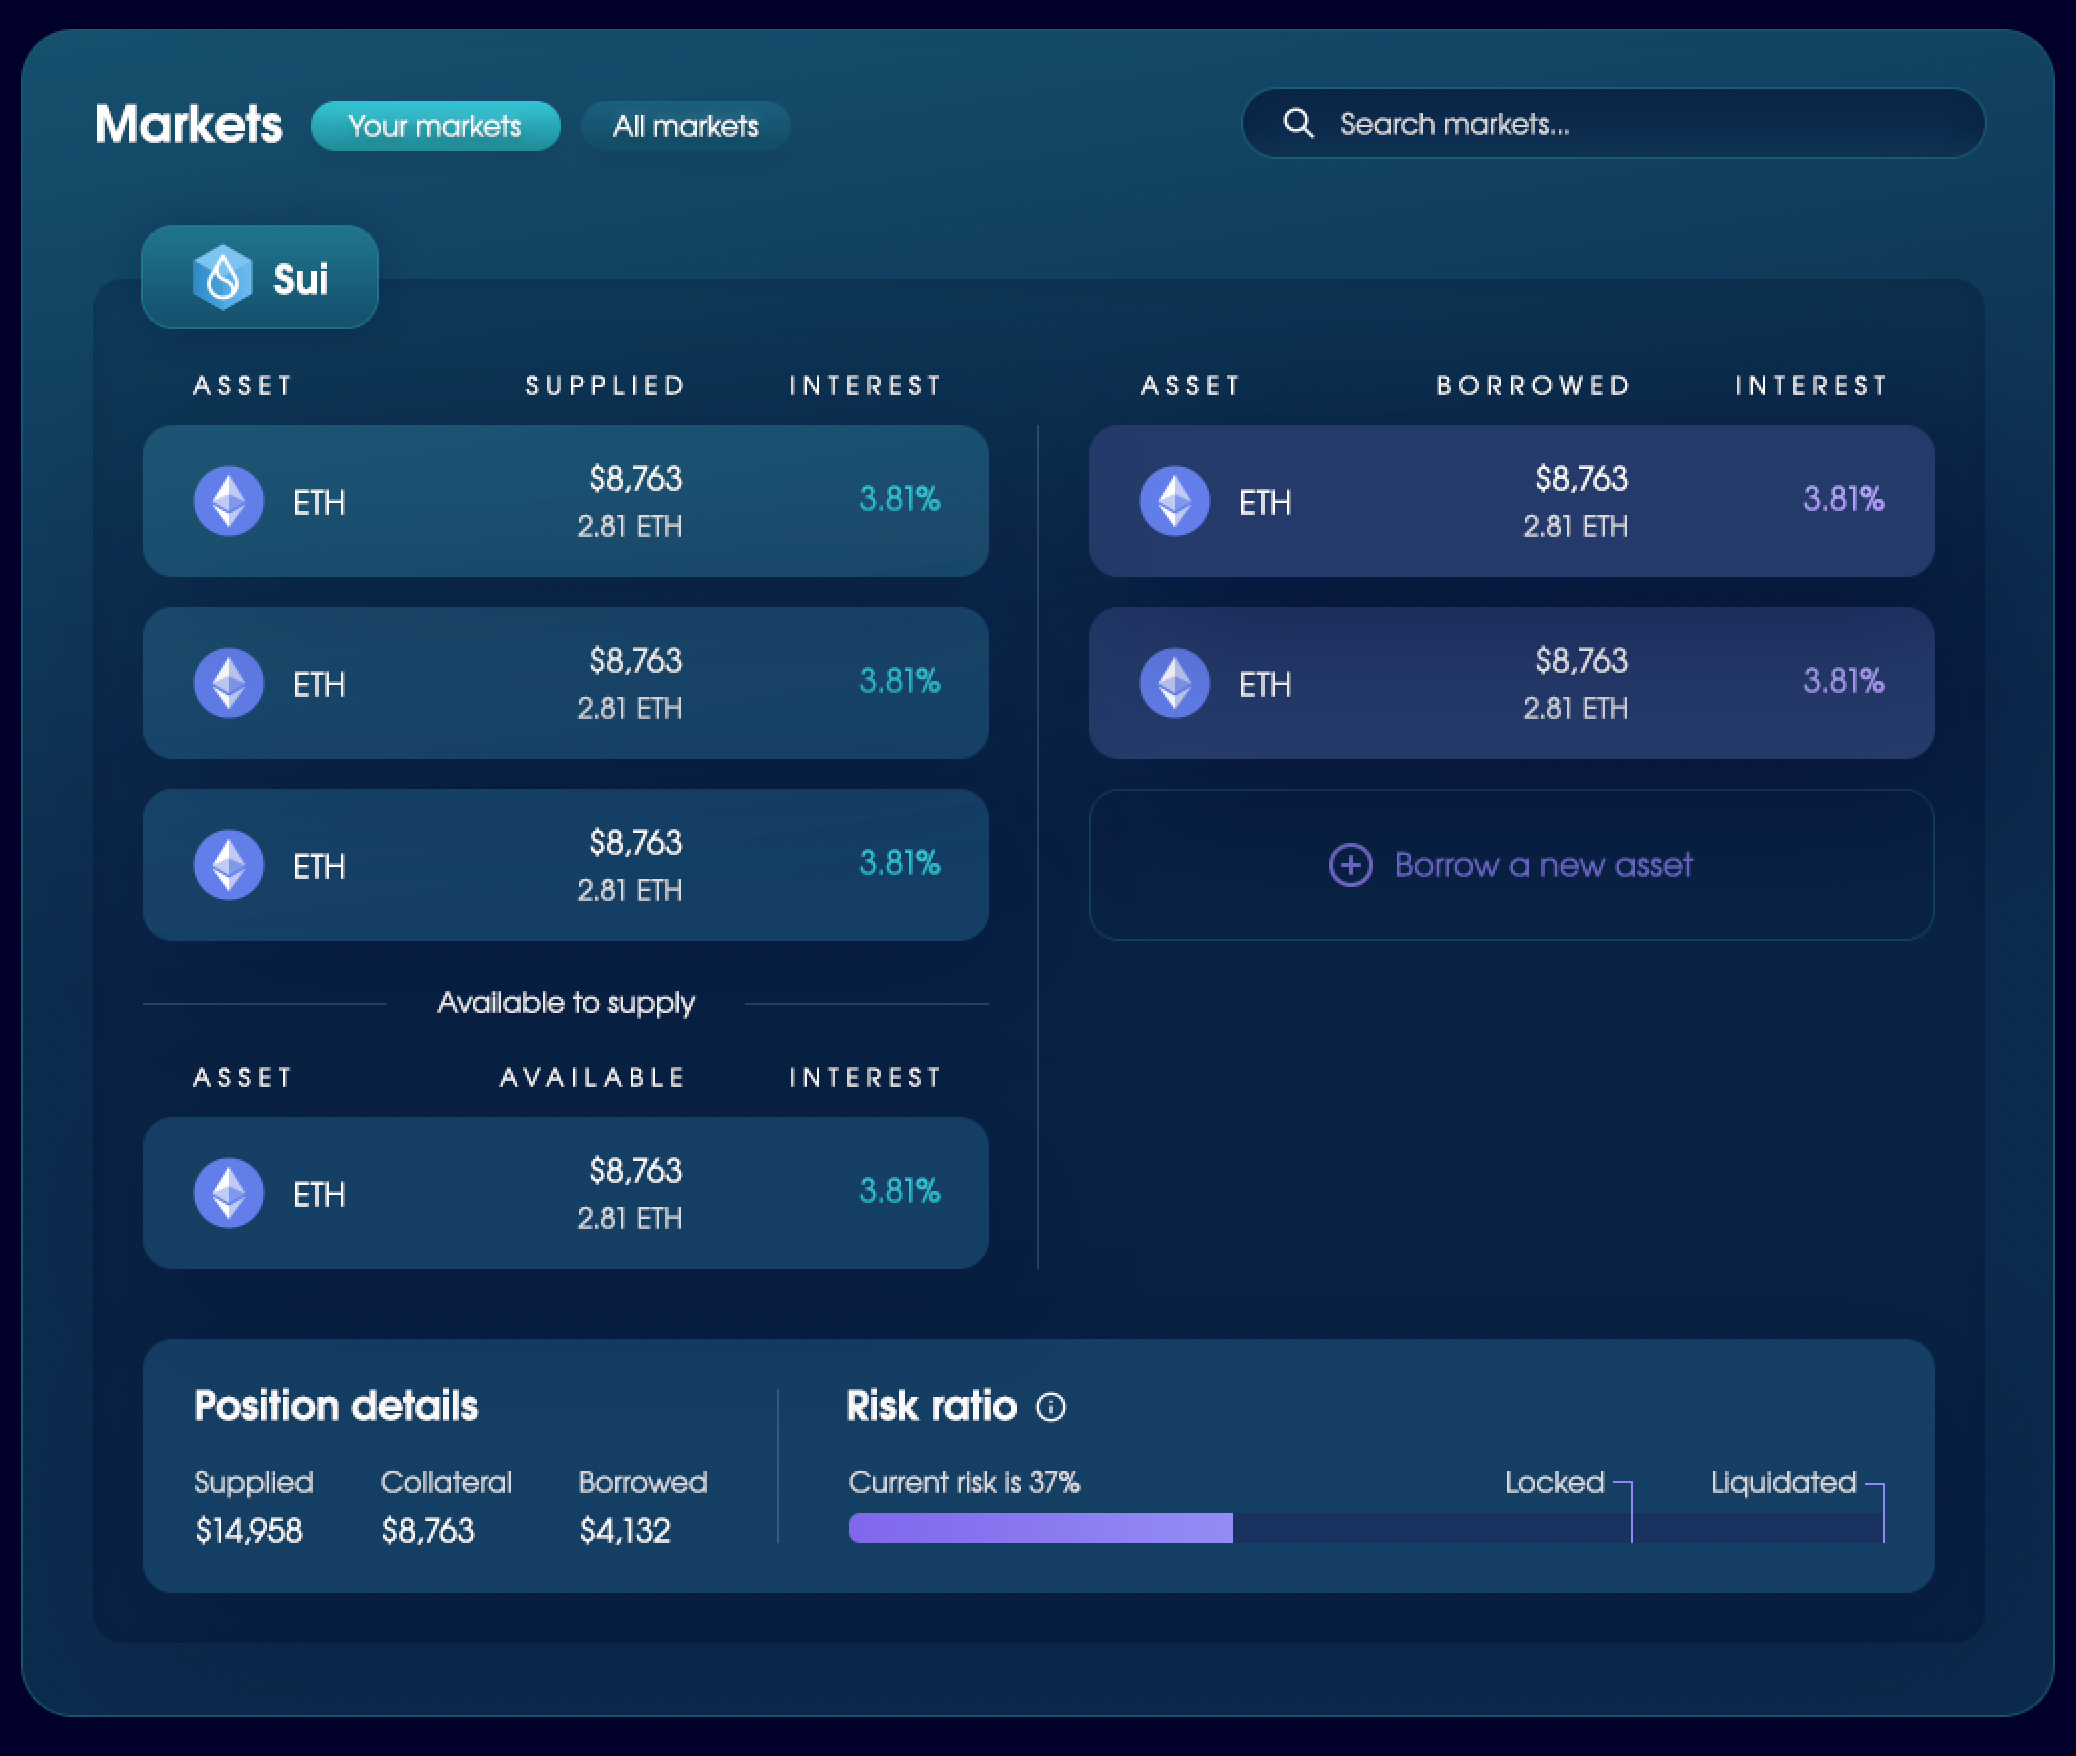
Task: Switch to the Your markets tab
Action: point(435,126)
